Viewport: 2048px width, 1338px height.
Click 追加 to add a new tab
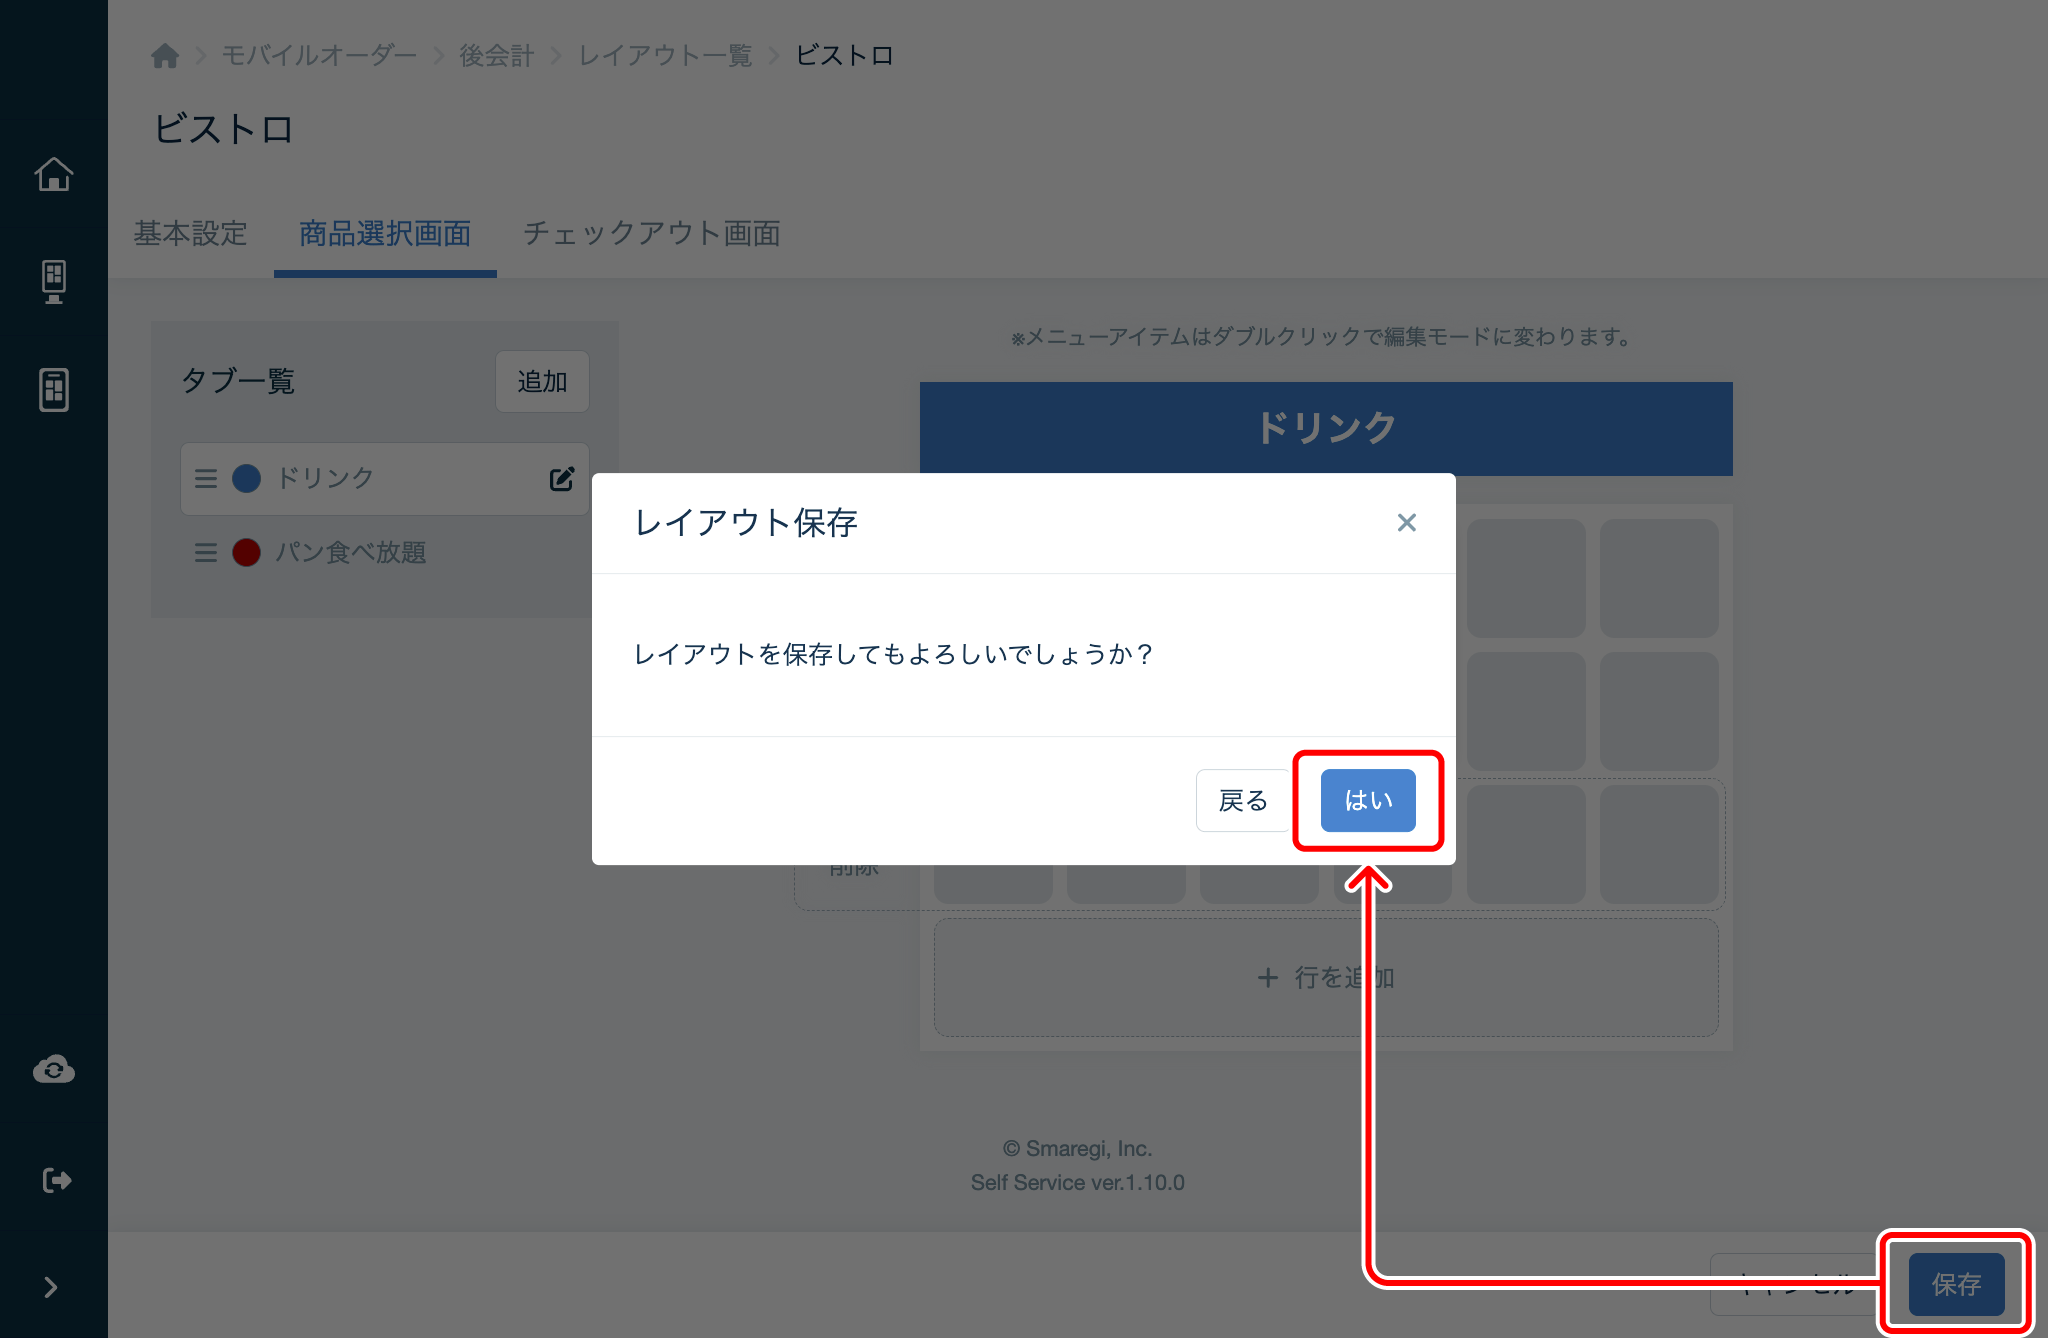[541, 381]
